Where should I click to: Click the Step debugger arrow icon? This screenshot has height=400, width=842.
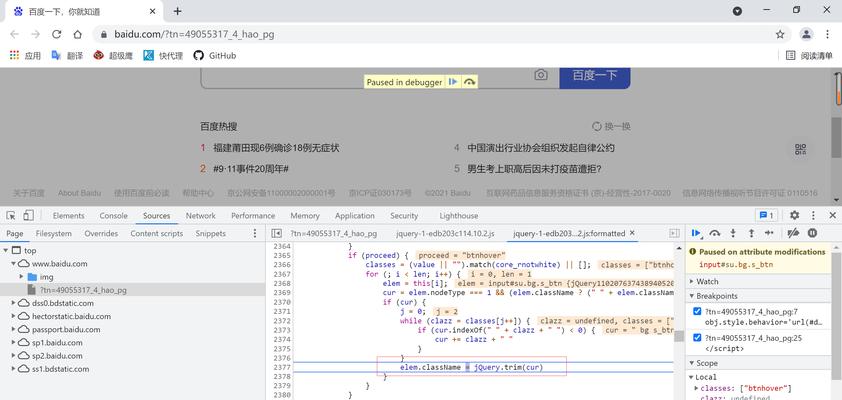[769, 233]
